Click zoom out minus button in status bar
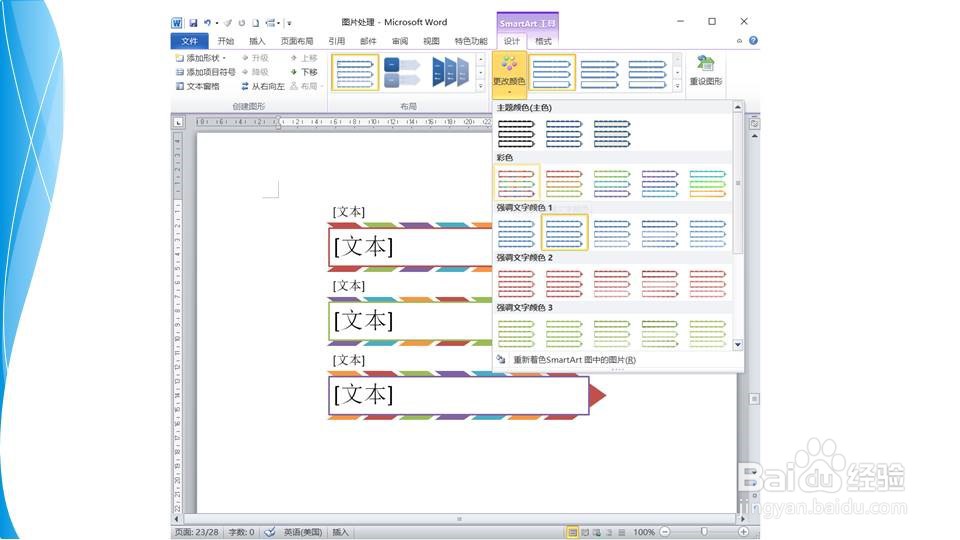This screenshot has height=540, width=960. 665,532
